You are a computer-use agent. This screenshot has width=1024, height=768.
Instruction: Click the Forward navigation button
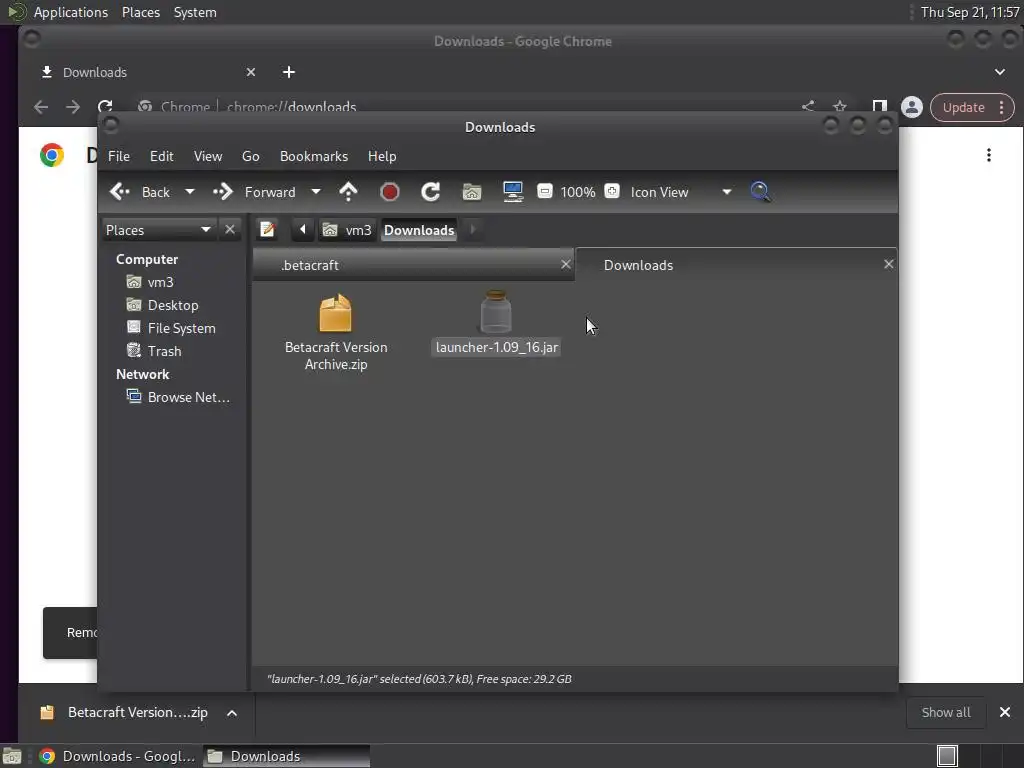(254, 192)
